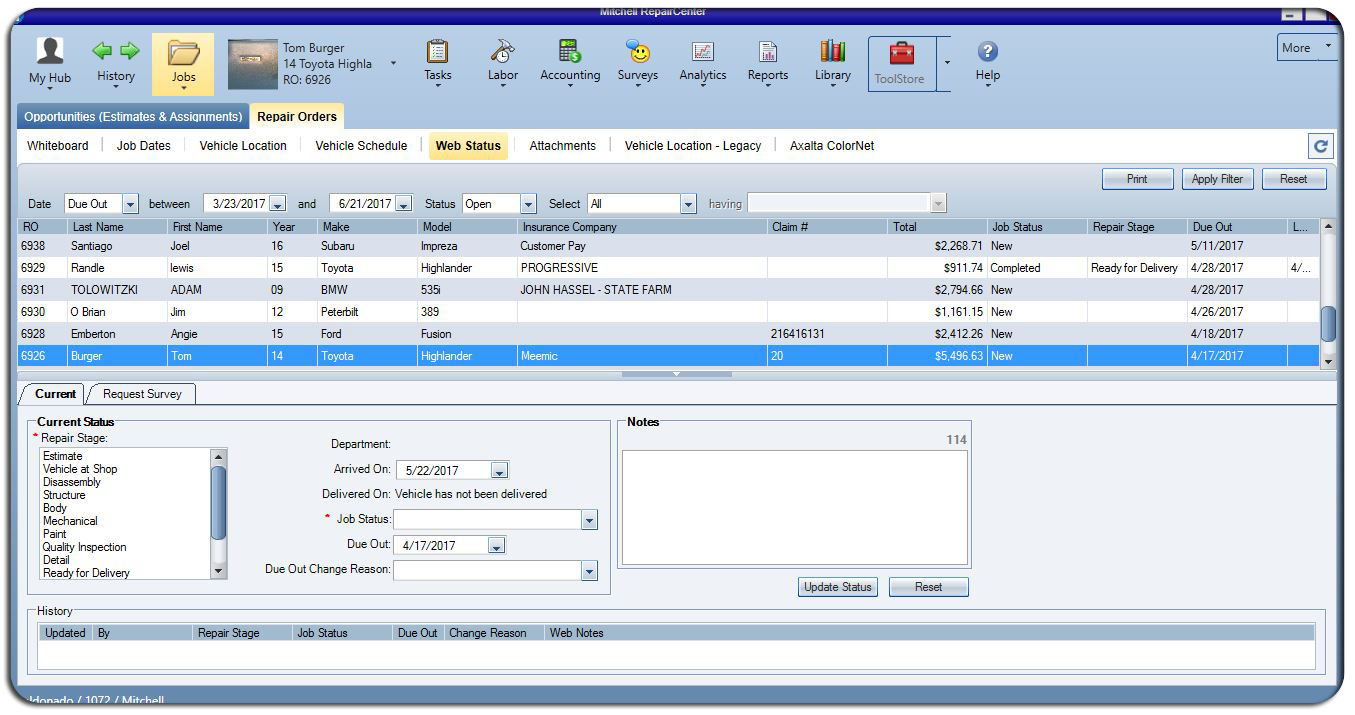Image resolution: width=1355 pixels, height=715 pixels.
Task: Click the Tom Burger vehicle thumbnail
Action: coord(251,64)
